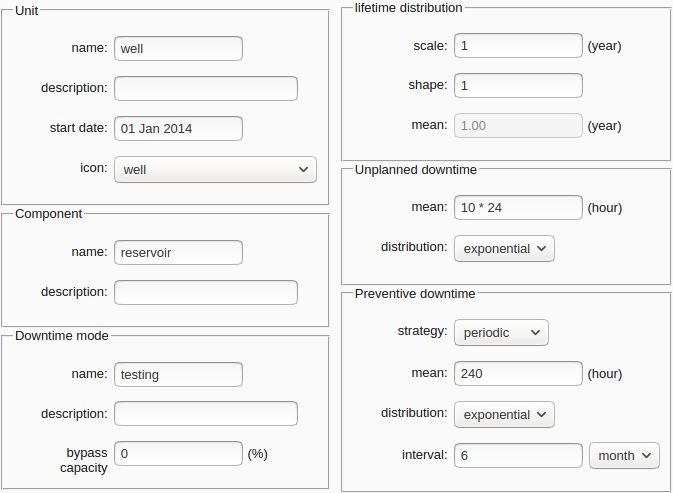
Task: Click the Component description field
Action: (x=205, y=292)
